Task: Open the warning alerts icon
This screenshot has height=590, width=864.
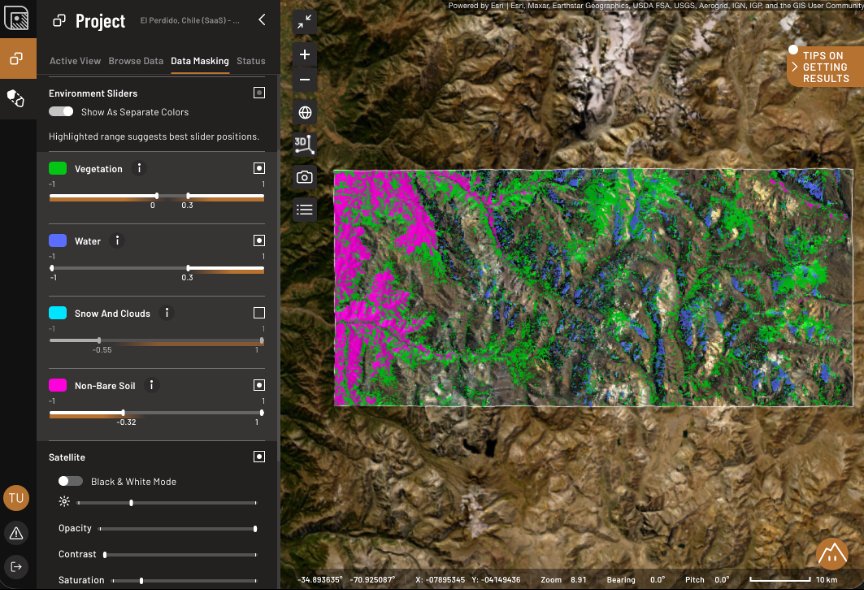Action: pyautogui.click(x=16, y=533)
